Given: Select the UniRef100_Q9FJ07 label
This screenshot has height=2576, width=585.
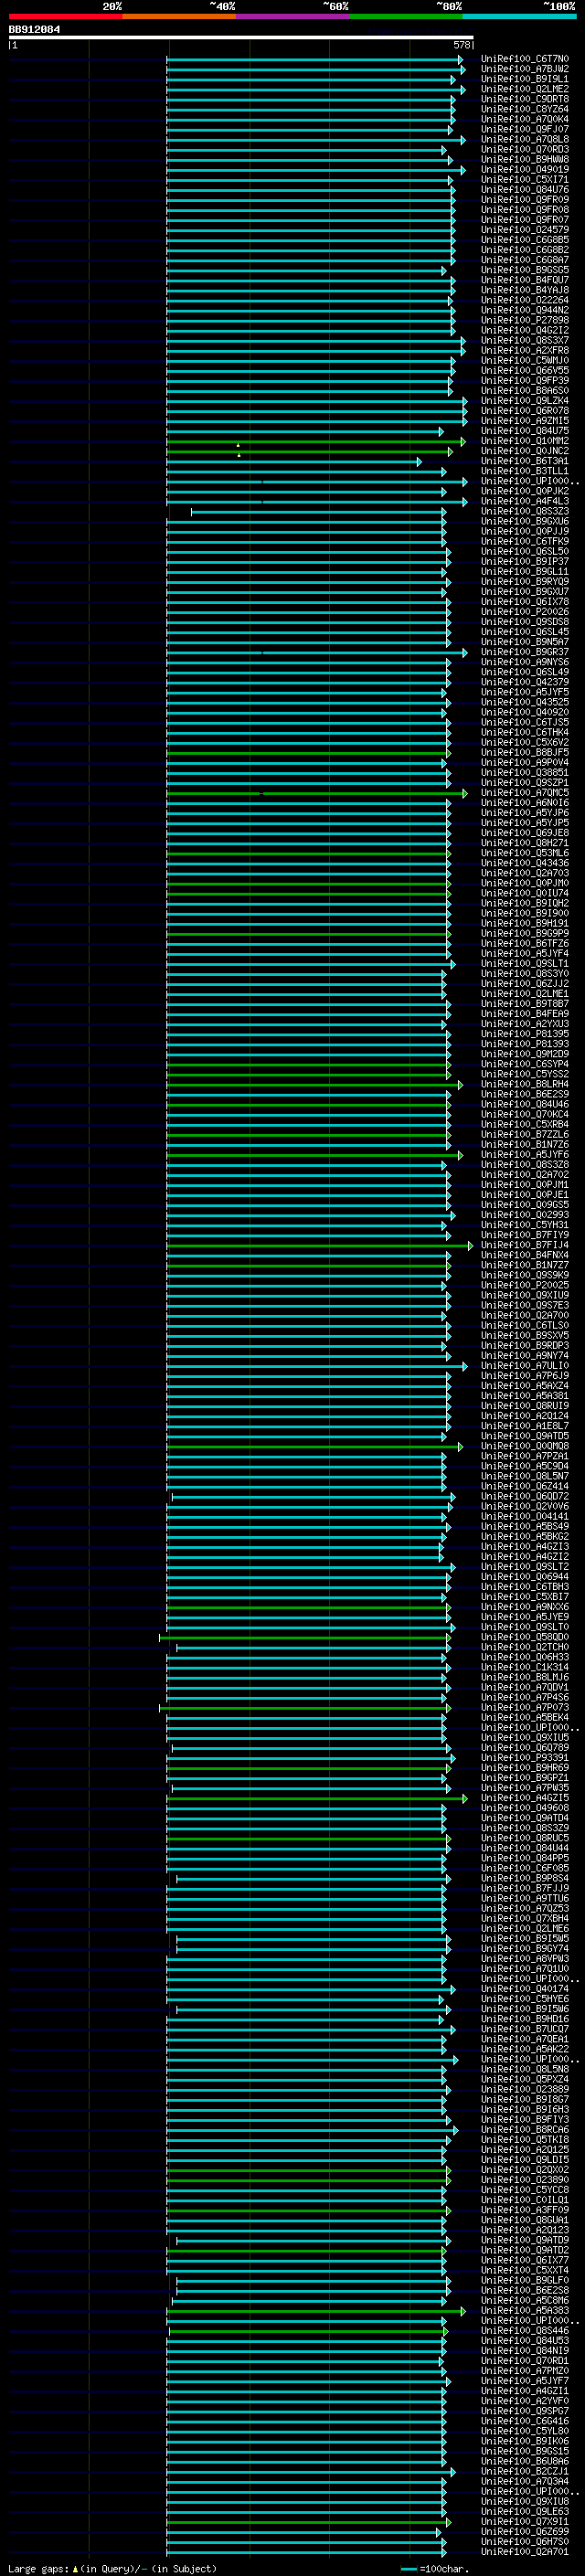Looking at the screenshot, I should (525, 129).
